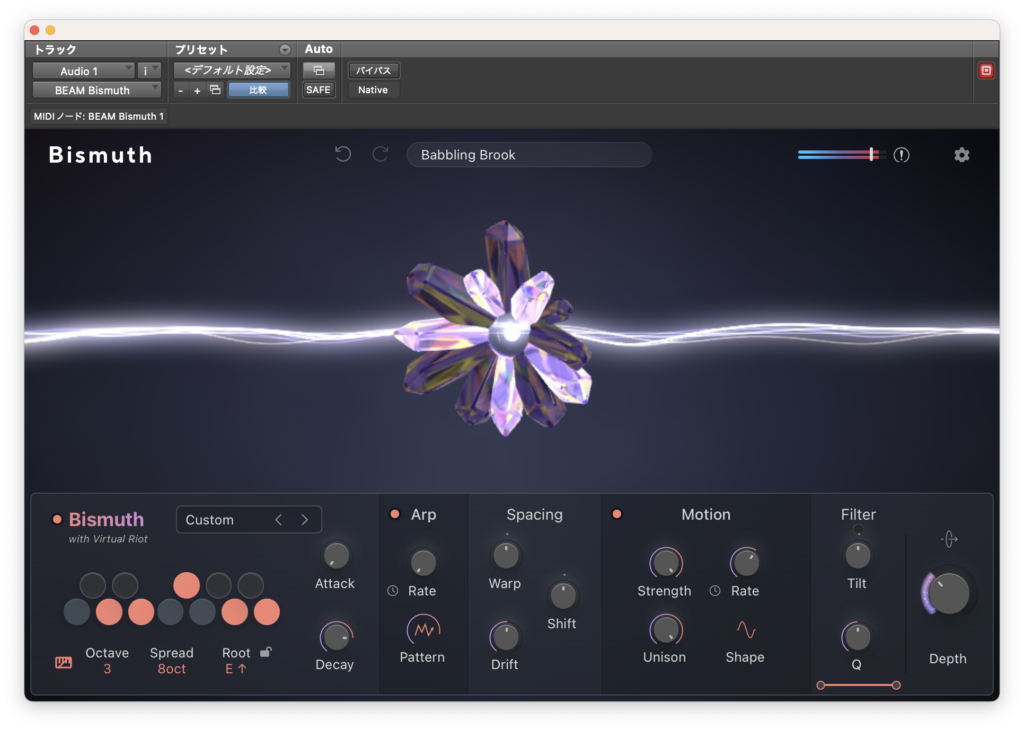This screenshot has width=1024, height=730.
Task: Select the Arp Pattern waveform icon
Action: (x=423, y=629)
